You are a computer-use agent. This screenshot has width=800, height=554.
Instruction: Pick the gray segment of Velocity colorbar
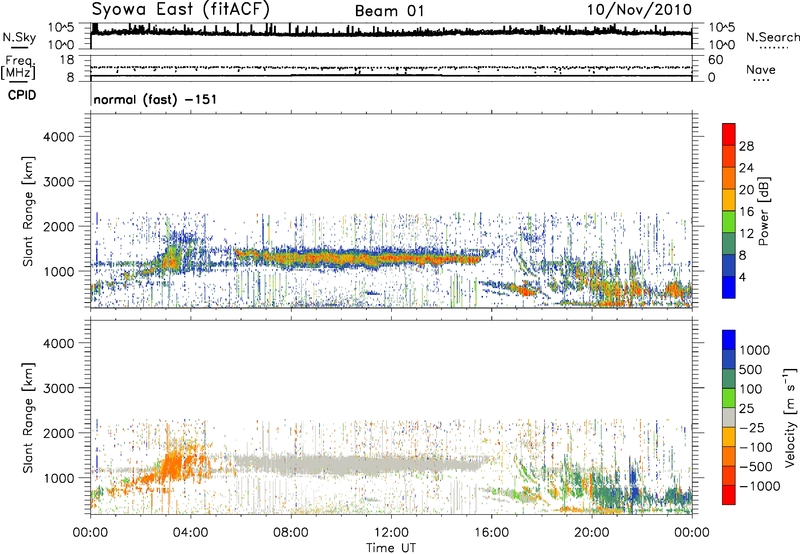click(x=729, y=418)
